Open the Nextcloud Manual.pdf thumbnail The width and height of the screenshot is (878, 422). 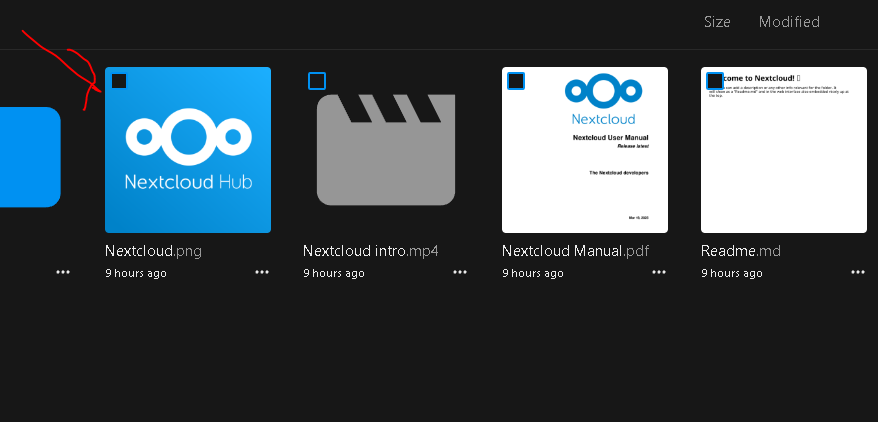pyautogui.click(x=585, y=150)
